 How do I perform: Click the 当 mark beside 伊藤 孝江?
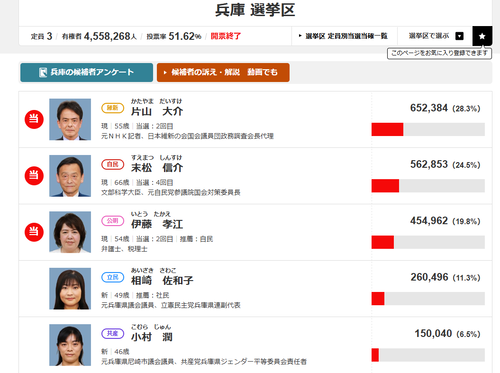(x=34, y=232)
